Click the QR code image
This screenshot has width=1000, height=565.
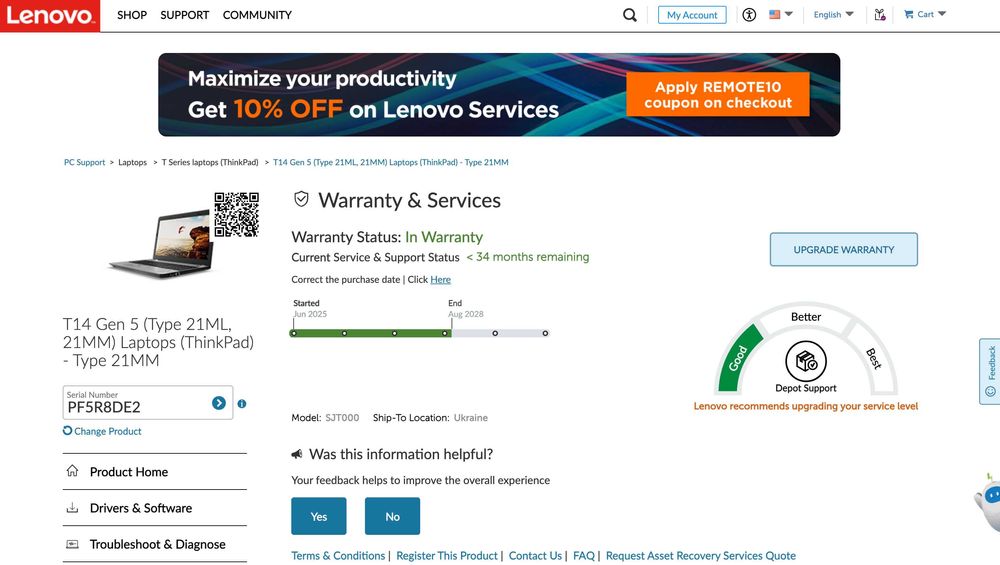tap(237, 214)
